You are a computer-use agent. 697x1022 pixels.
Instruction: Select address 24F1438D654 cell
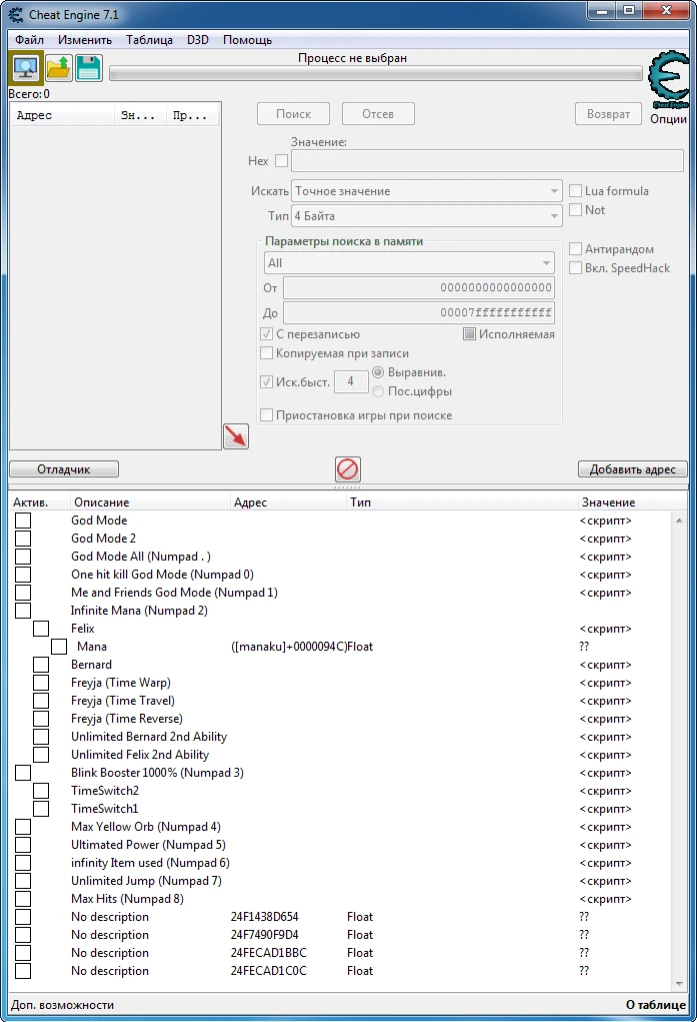264,916
